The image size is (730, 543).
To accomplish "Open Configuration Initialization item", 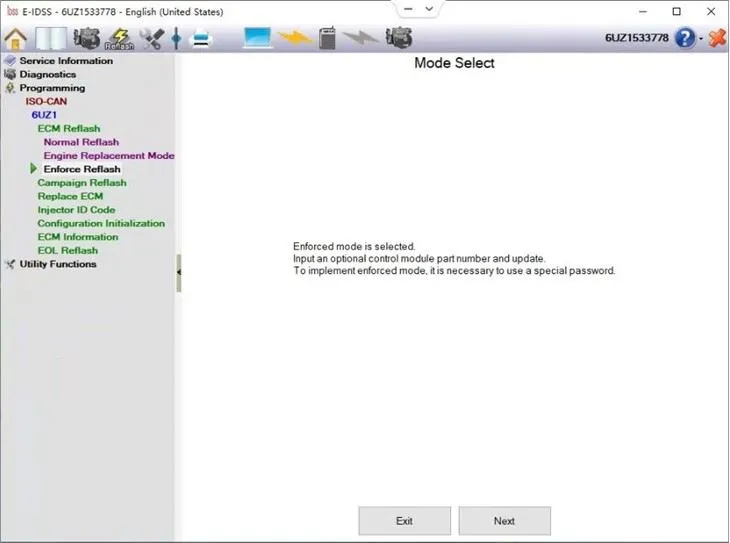I will (101, 223).
